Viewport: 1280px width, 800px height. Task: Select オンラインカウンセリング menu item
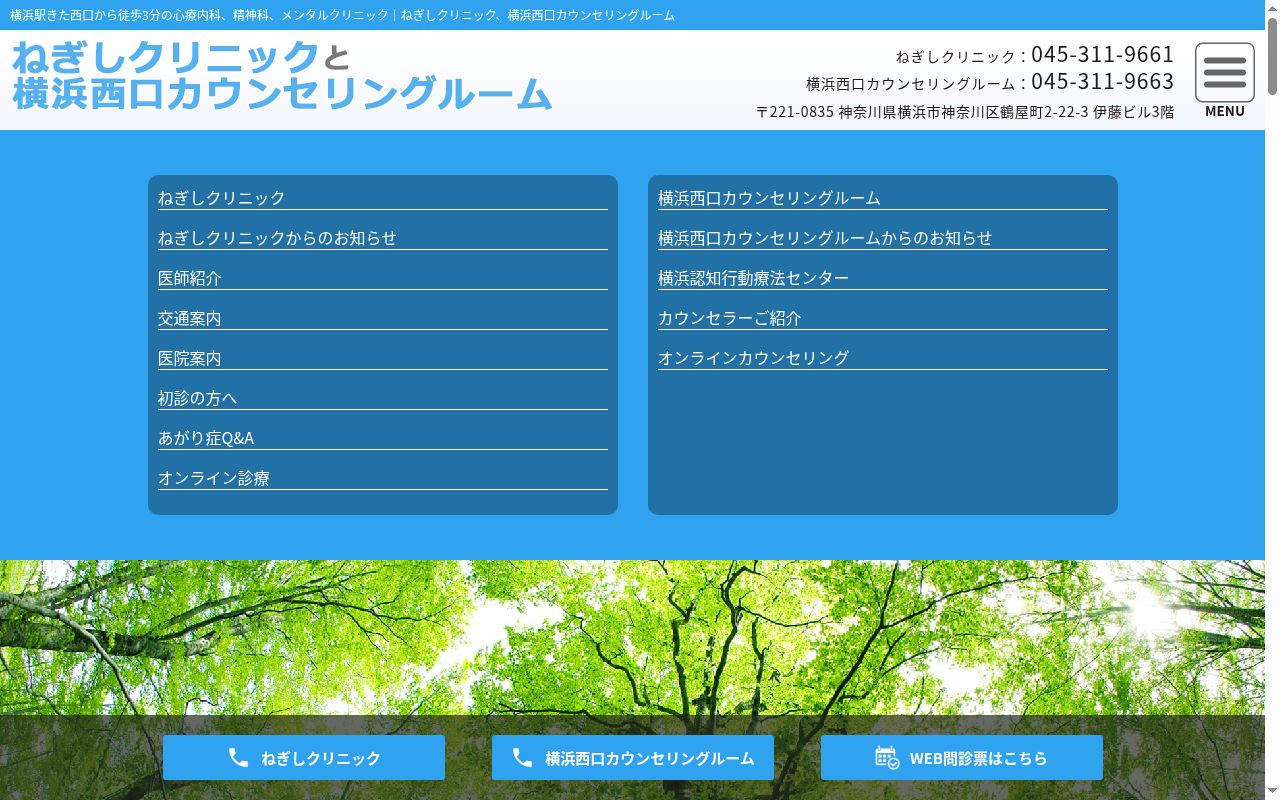click(x=883, y=358)
